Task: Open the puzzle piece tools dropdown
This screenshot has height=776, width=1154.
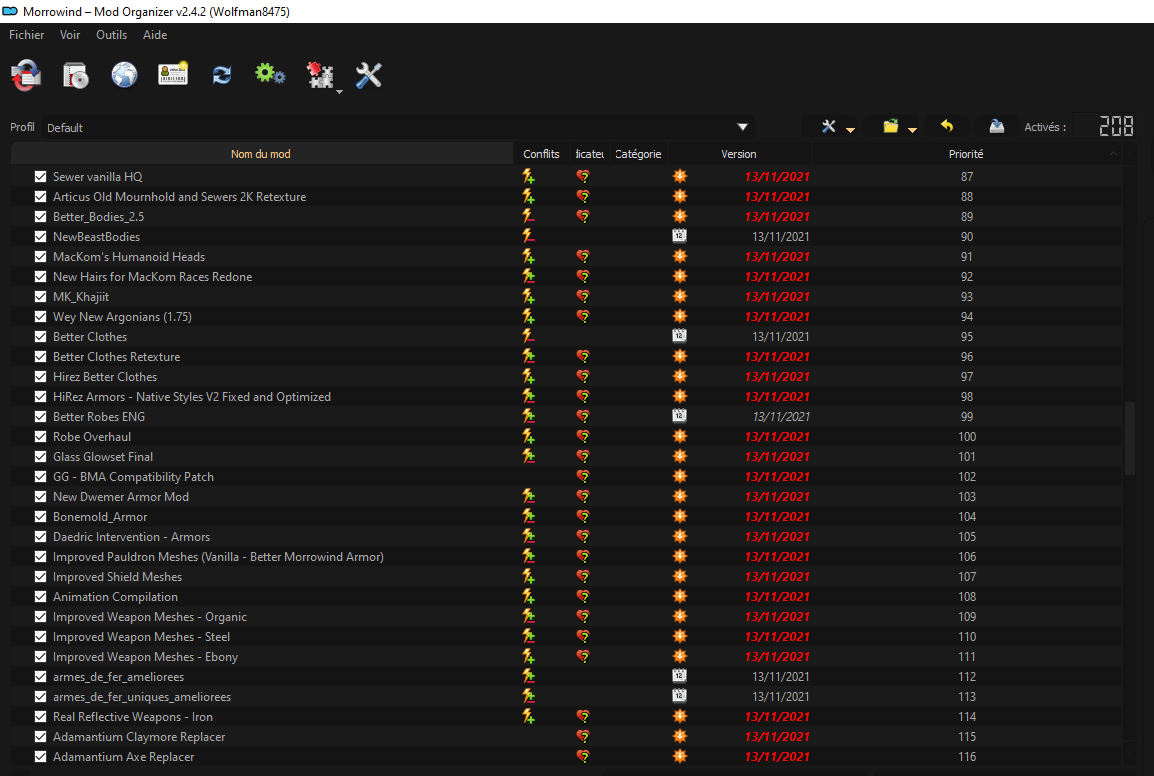Action: coord(323,77)
